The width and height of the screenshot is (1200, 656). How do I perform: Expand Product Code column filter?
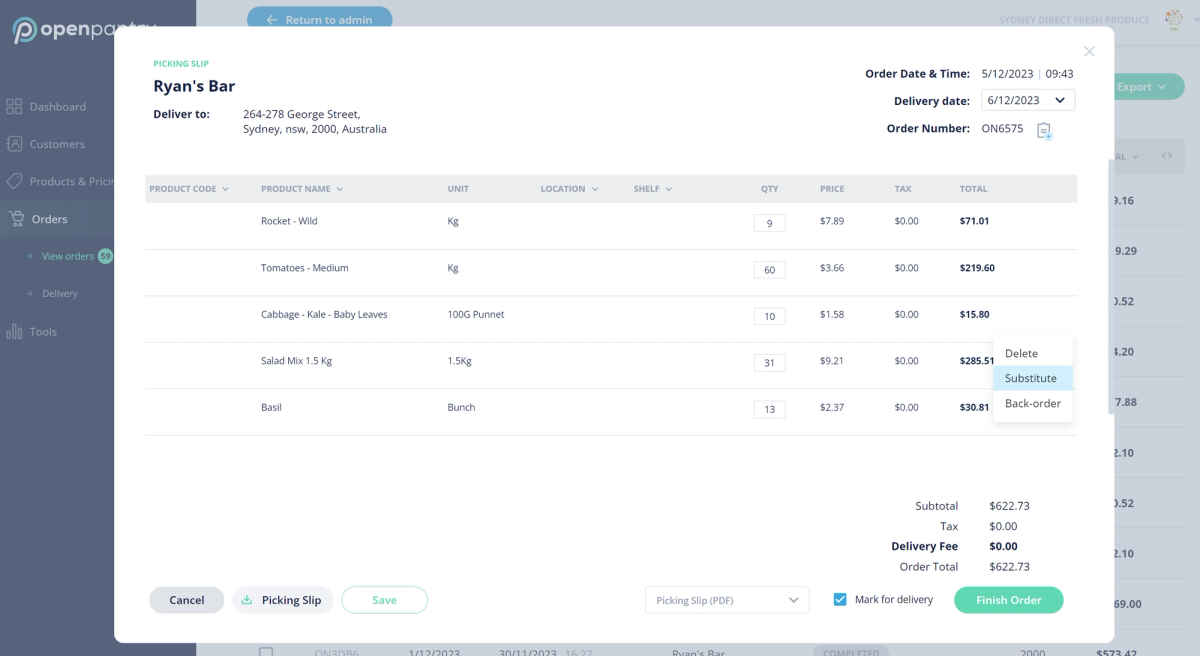[x=225, y=189]
